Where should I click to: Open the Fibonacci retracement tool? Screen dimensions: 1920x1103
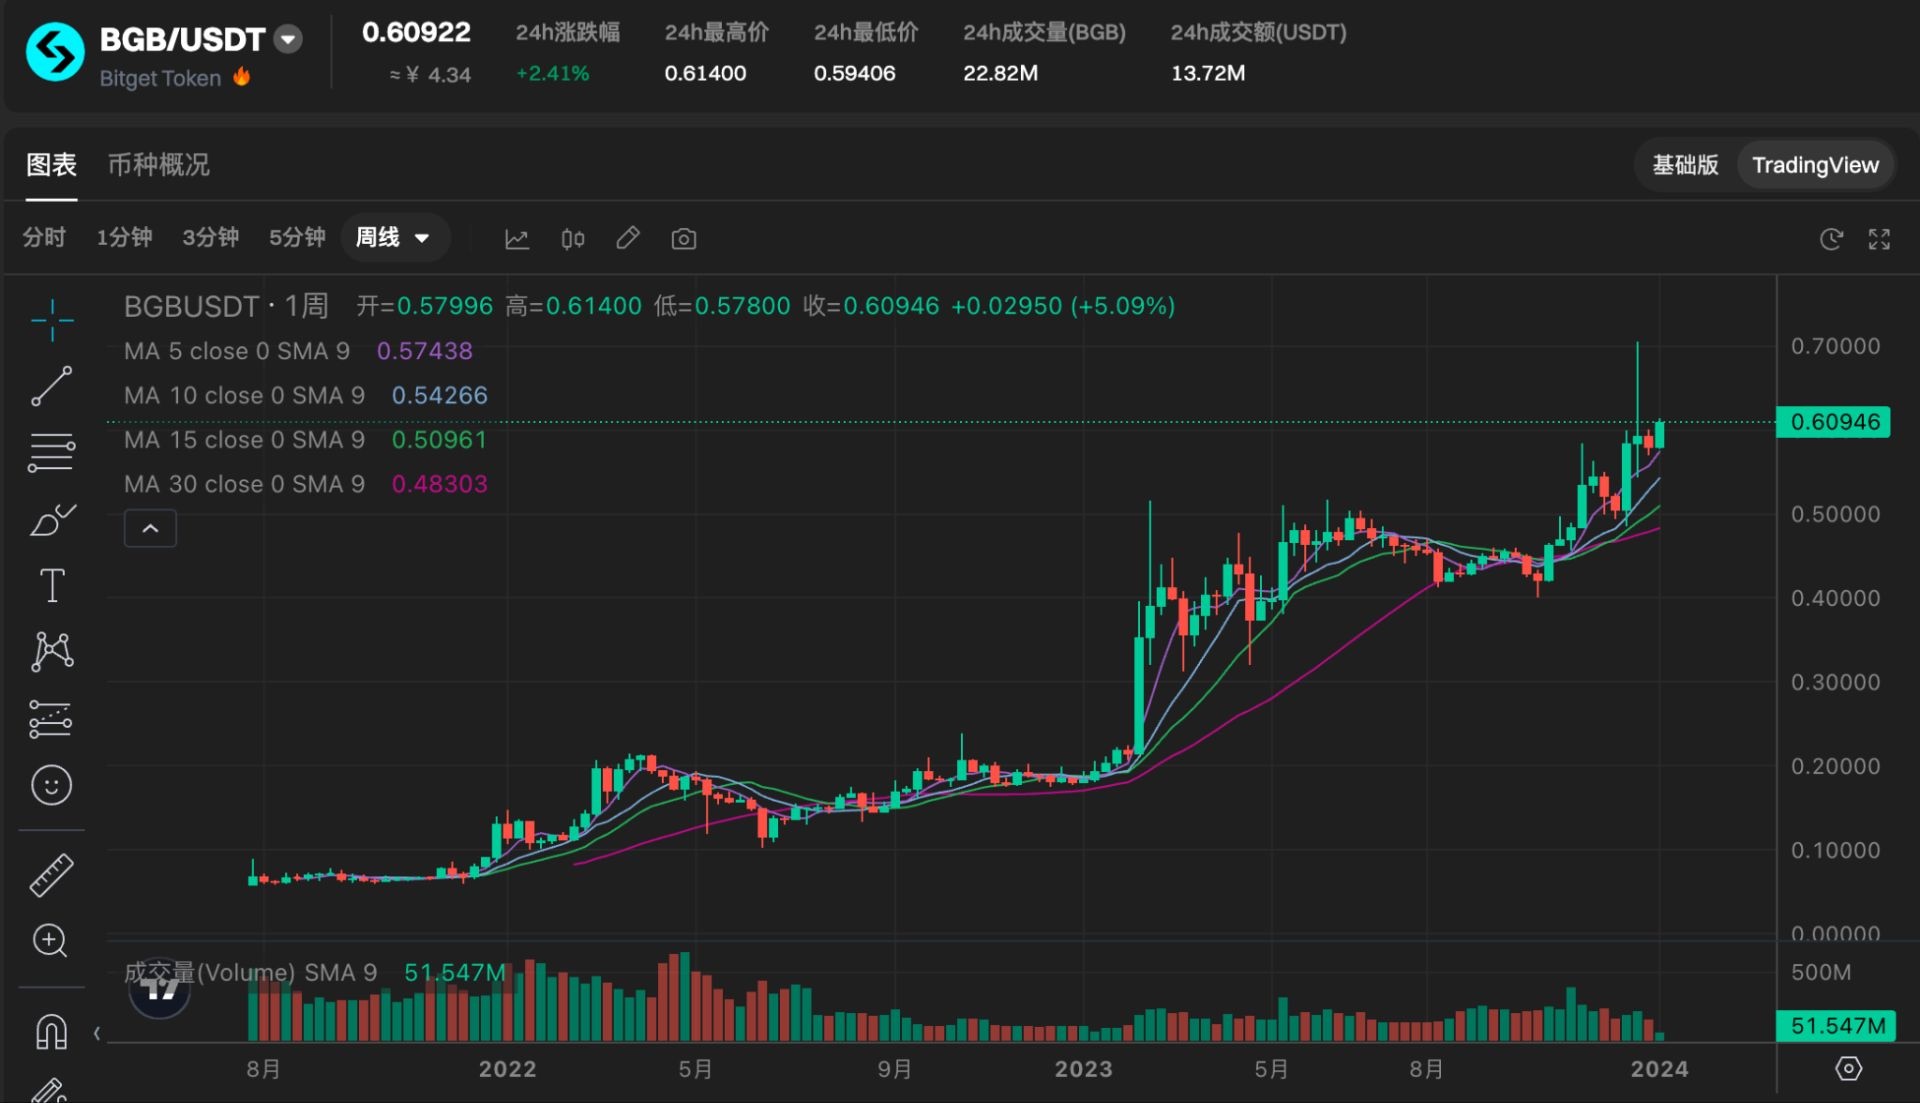click(x=52, y=453)
